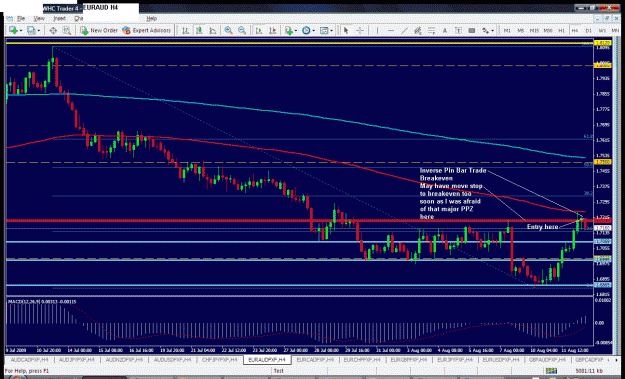The height and width of the screenshot is (379, 625).
Task: Switch to the EURUSDFXF,H4 chart tab
Action: 502,359
